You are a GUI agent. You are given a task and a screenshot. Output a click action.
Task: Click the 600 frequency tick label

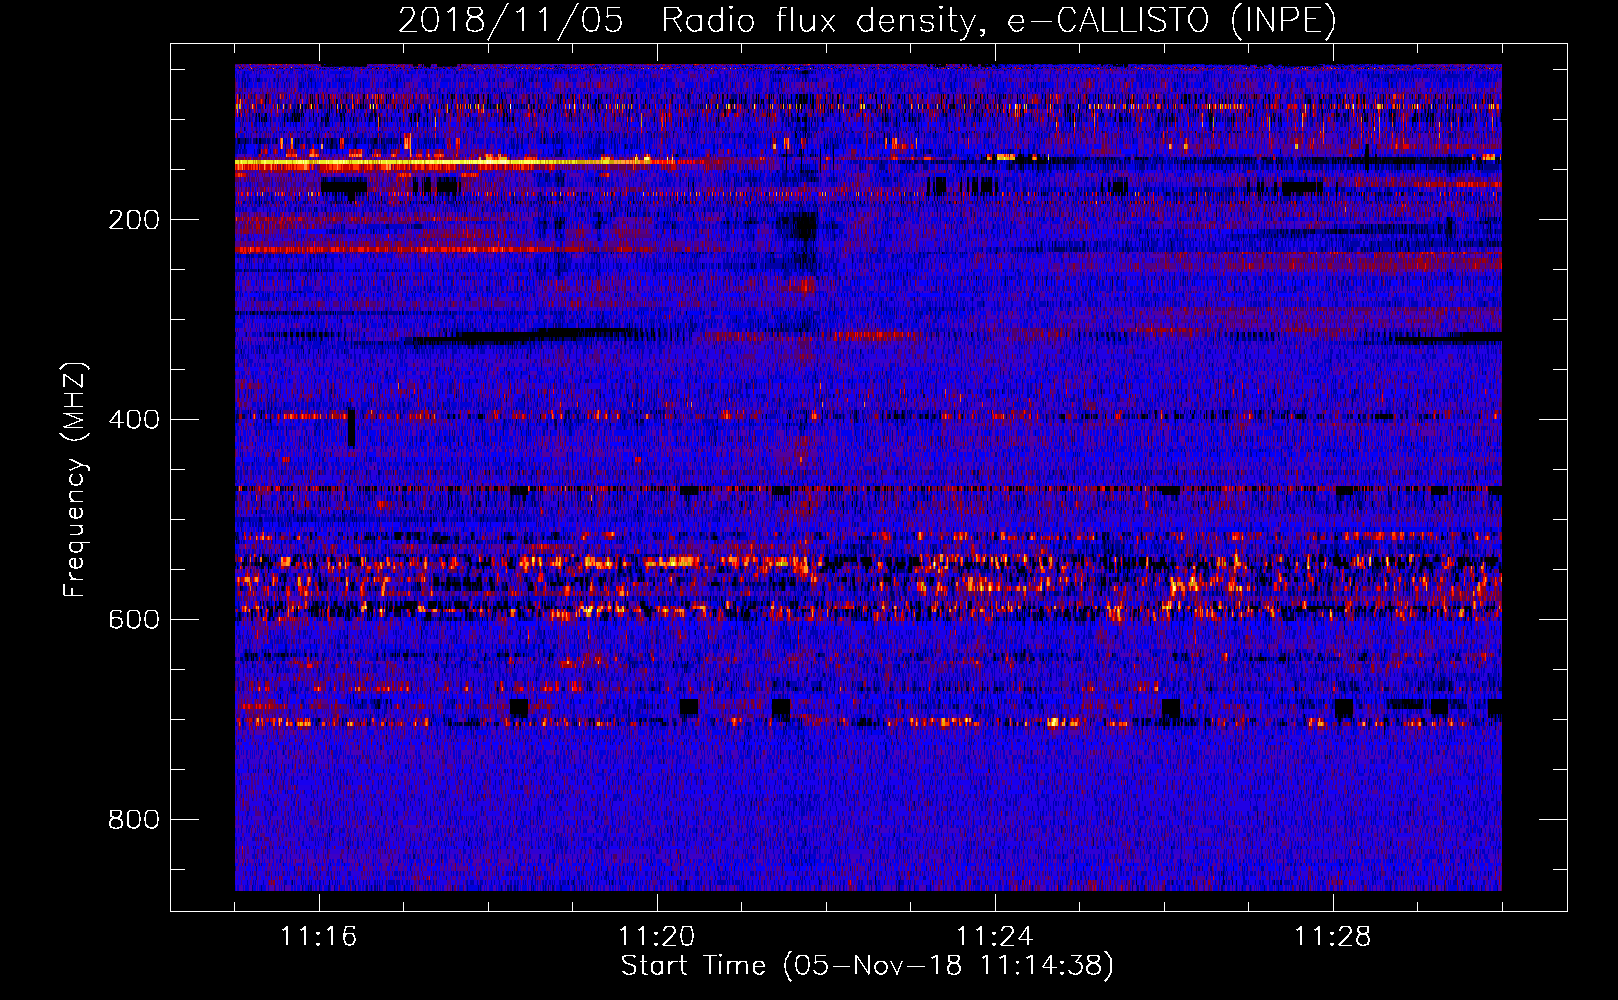(134, 620)
